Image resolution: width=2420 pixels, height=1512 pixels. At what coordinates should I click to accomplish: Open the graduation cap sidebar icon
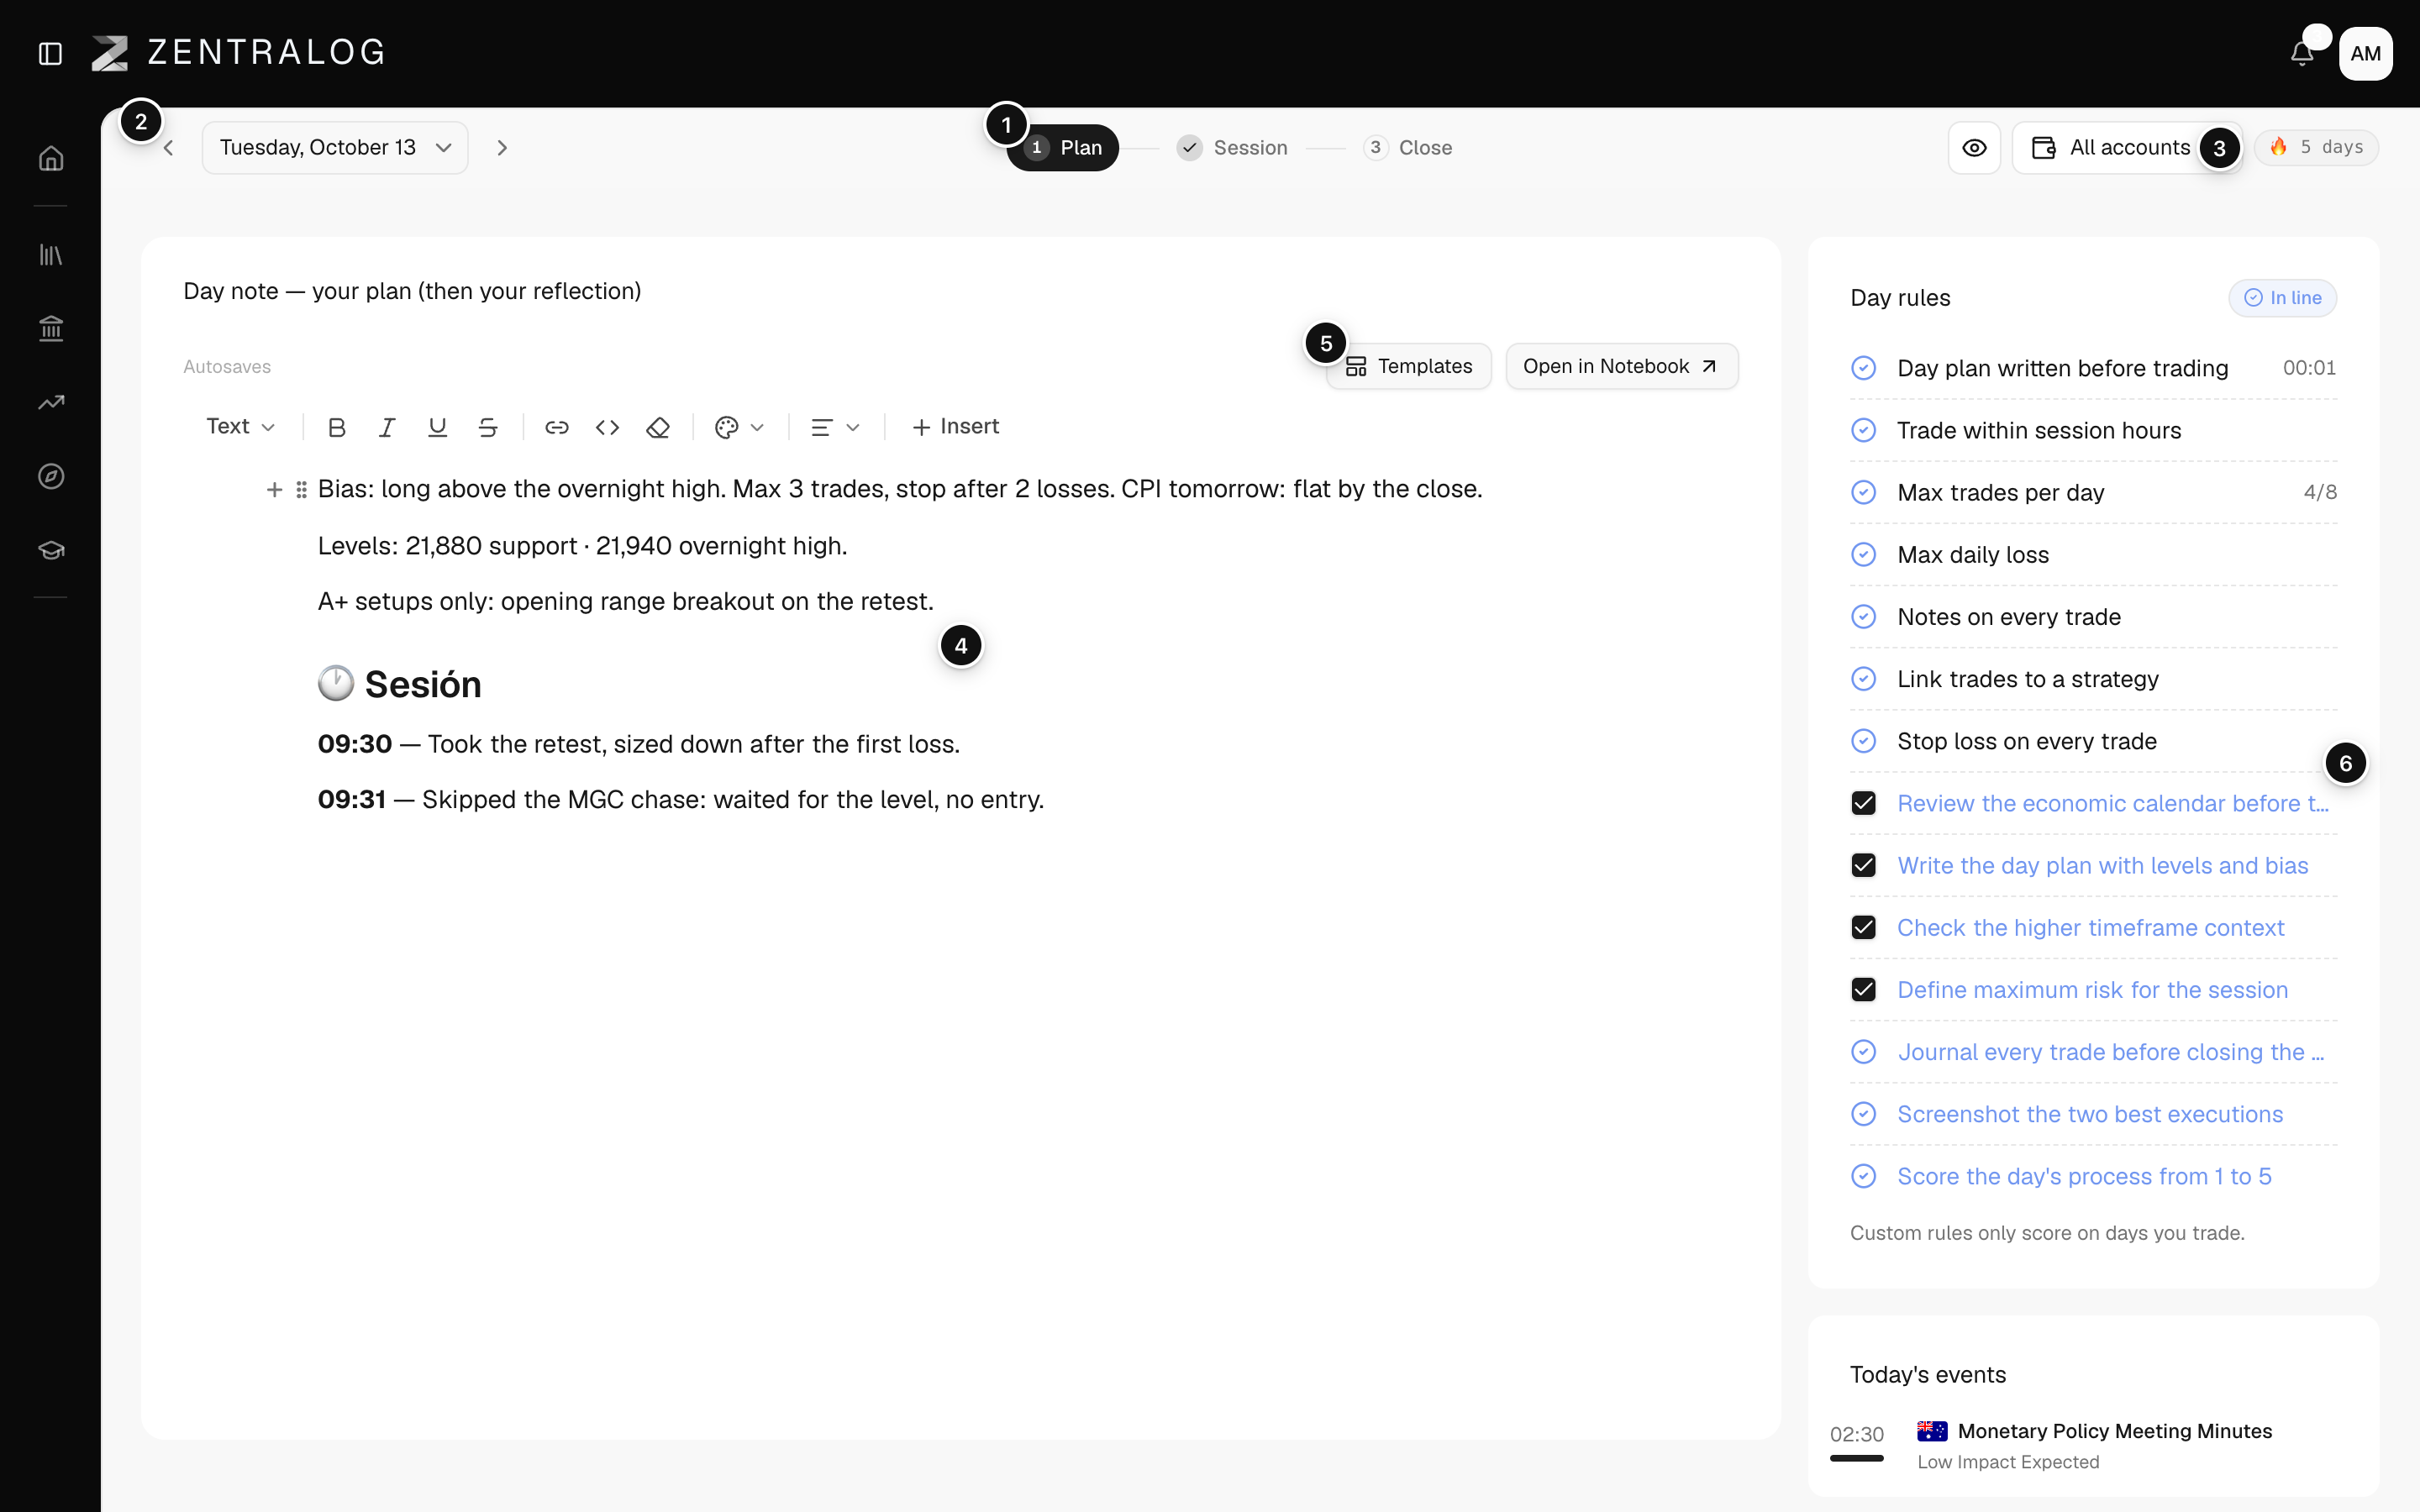pyautogui.click(x=51, y=550)
